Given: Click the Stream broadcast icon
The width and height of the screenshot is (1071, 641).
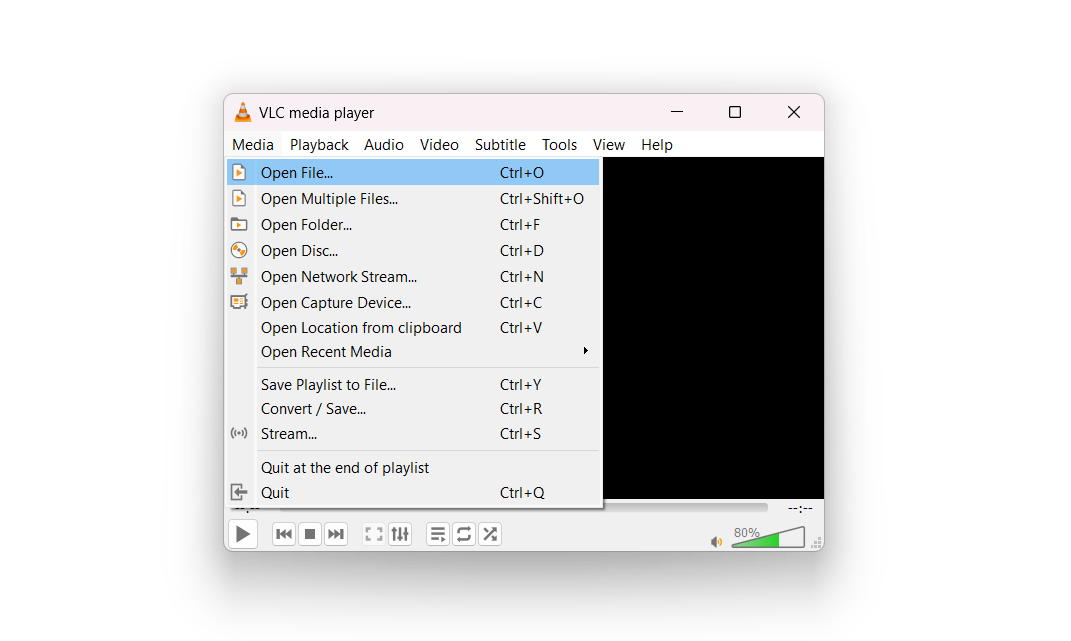Looking at the screenshot, I should click(239, 433).
